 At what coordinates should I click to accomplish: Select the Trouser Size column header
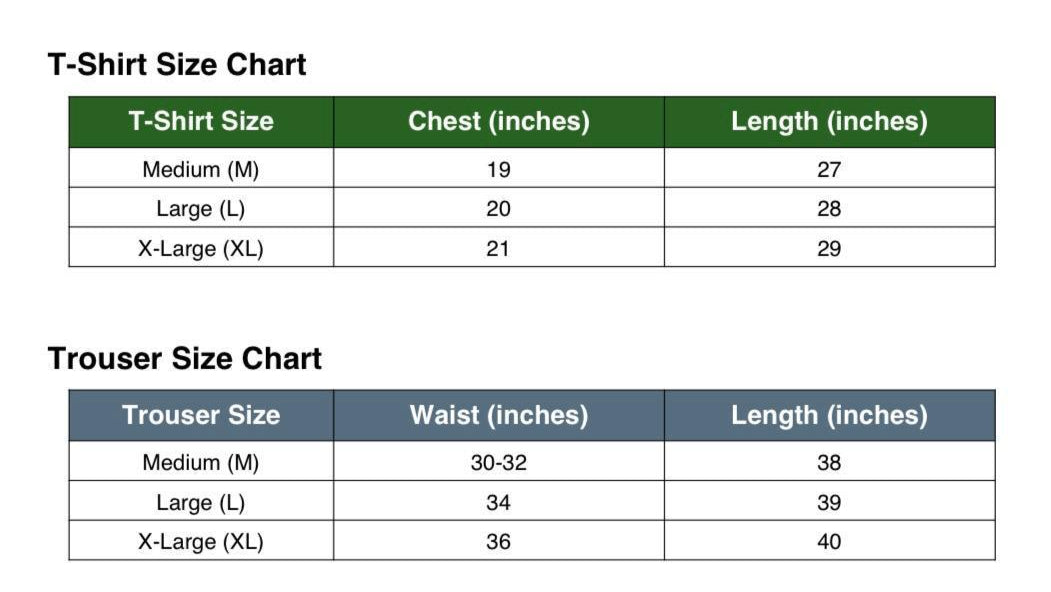(x=201, y=415)
